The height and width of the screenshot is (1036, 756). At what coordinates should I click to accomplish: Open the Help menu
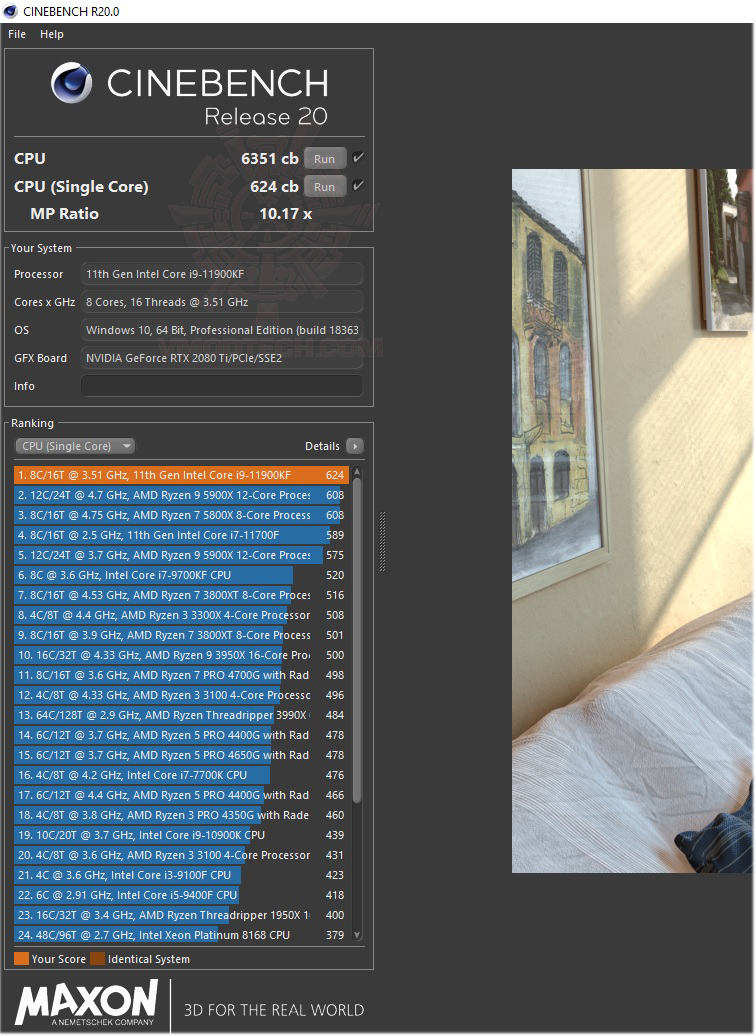click(x=52, y=34)
